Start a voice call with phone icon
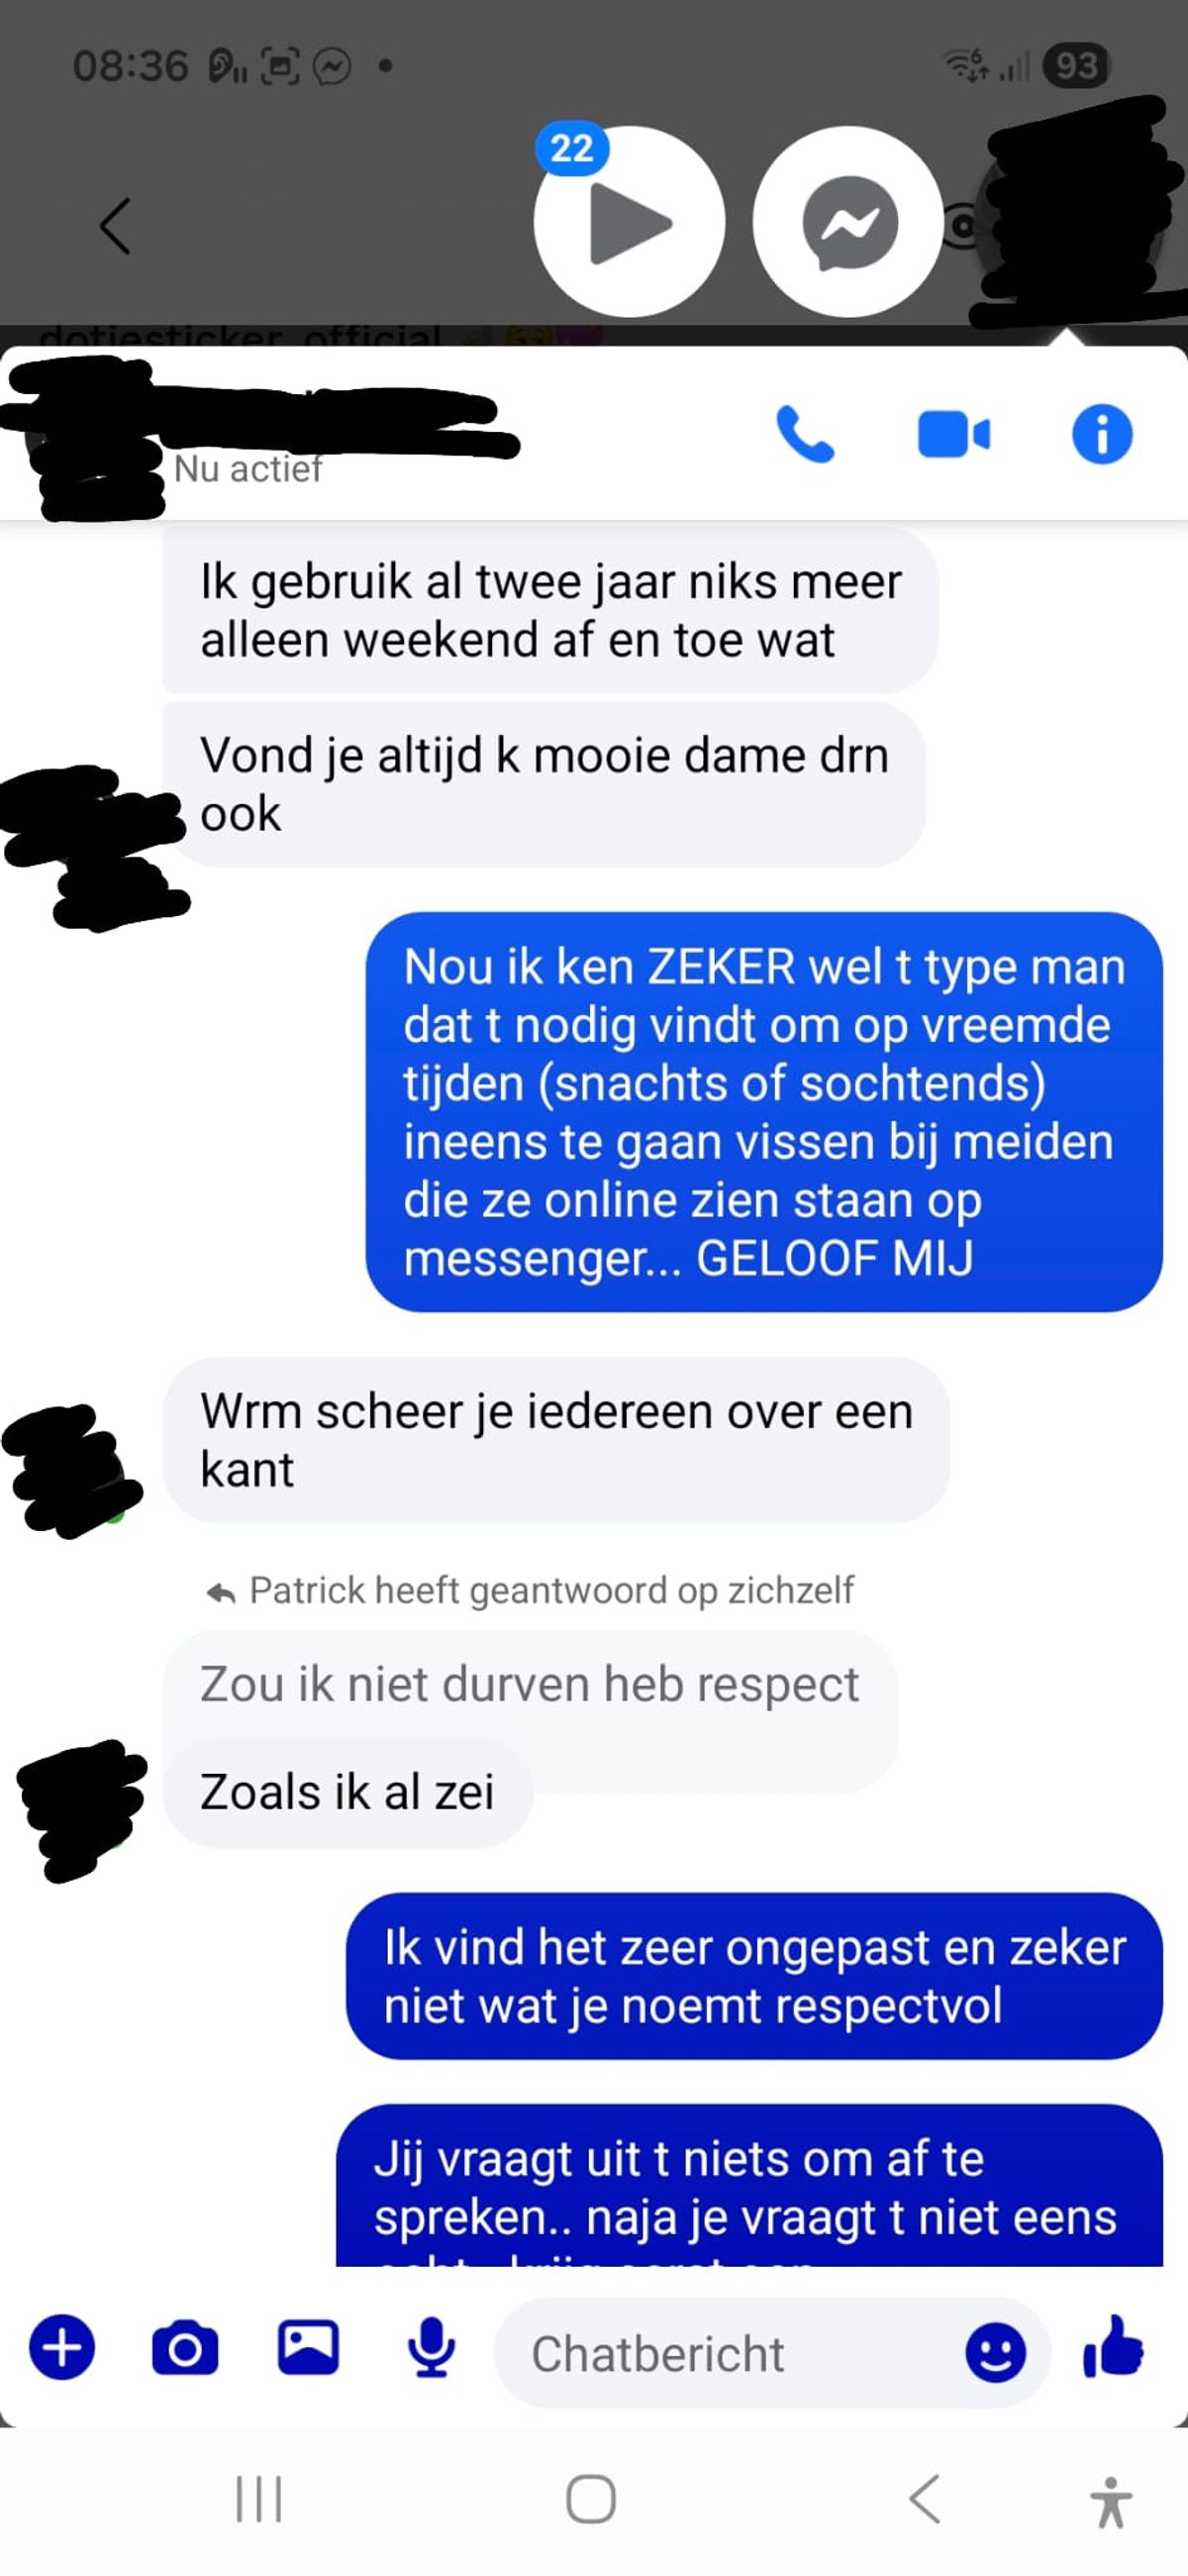The image size is (1188, 2576). 805,435
